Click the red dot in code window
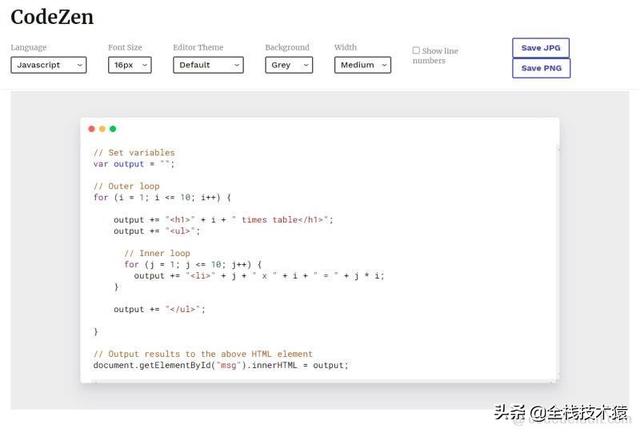 [x=92, y=129]
